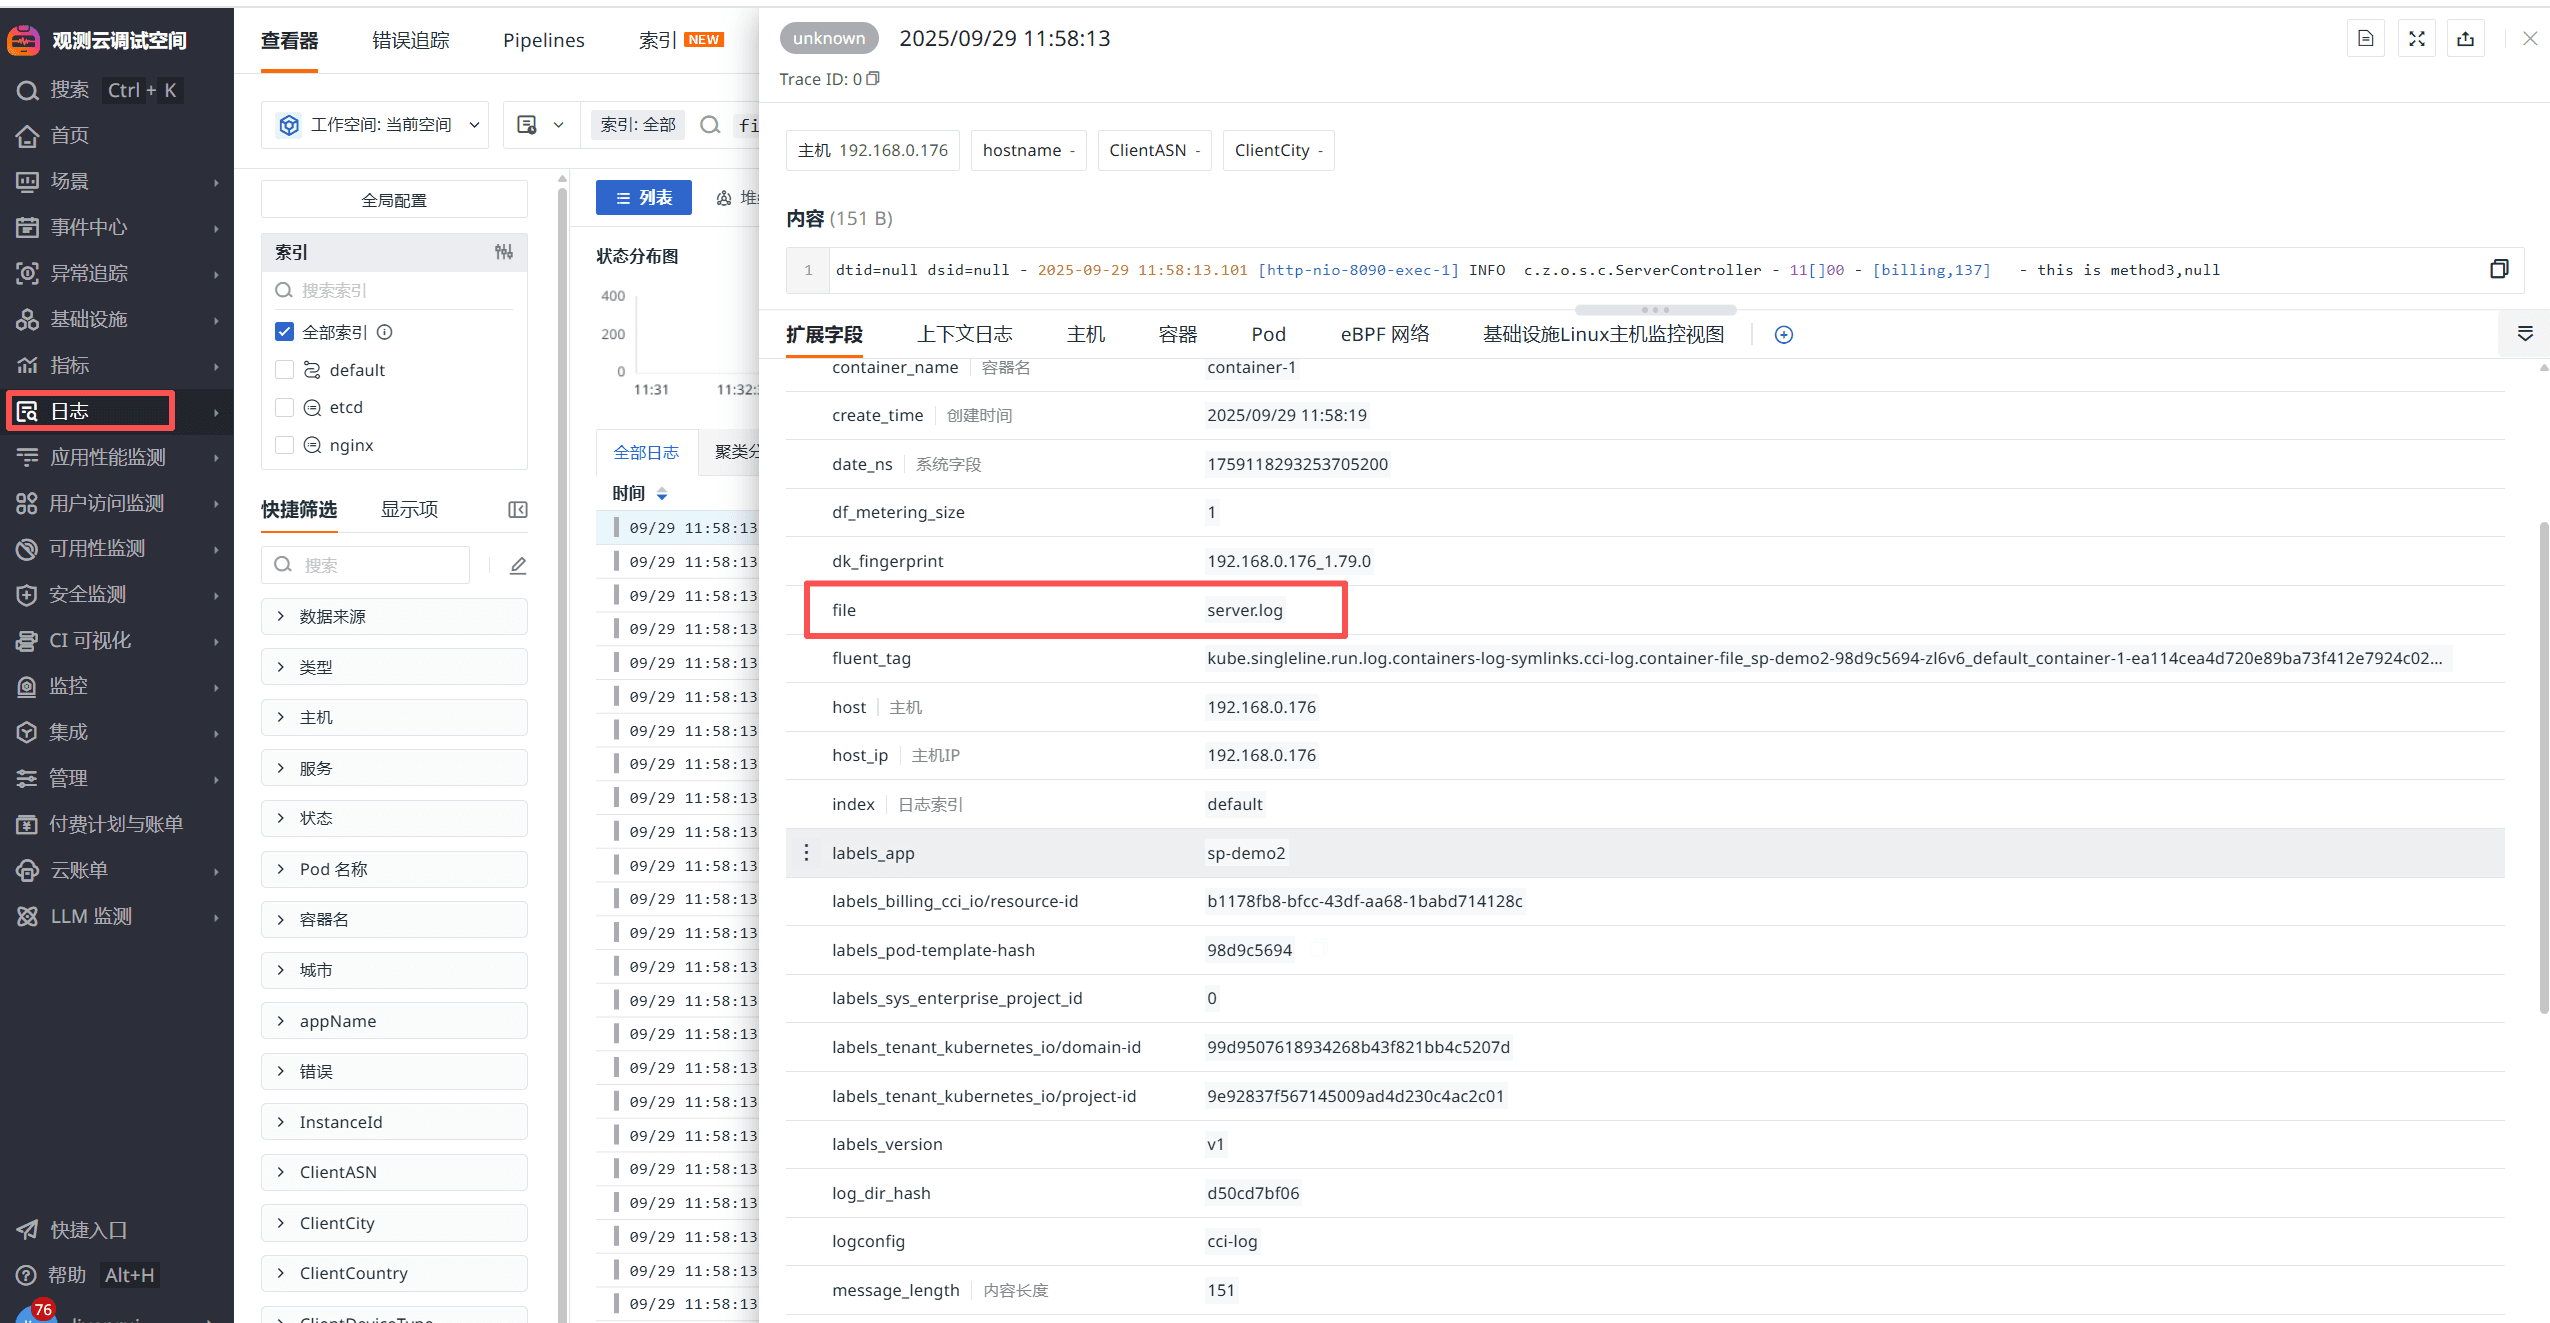Expand log detail to fullscreen

(2416, 39)
